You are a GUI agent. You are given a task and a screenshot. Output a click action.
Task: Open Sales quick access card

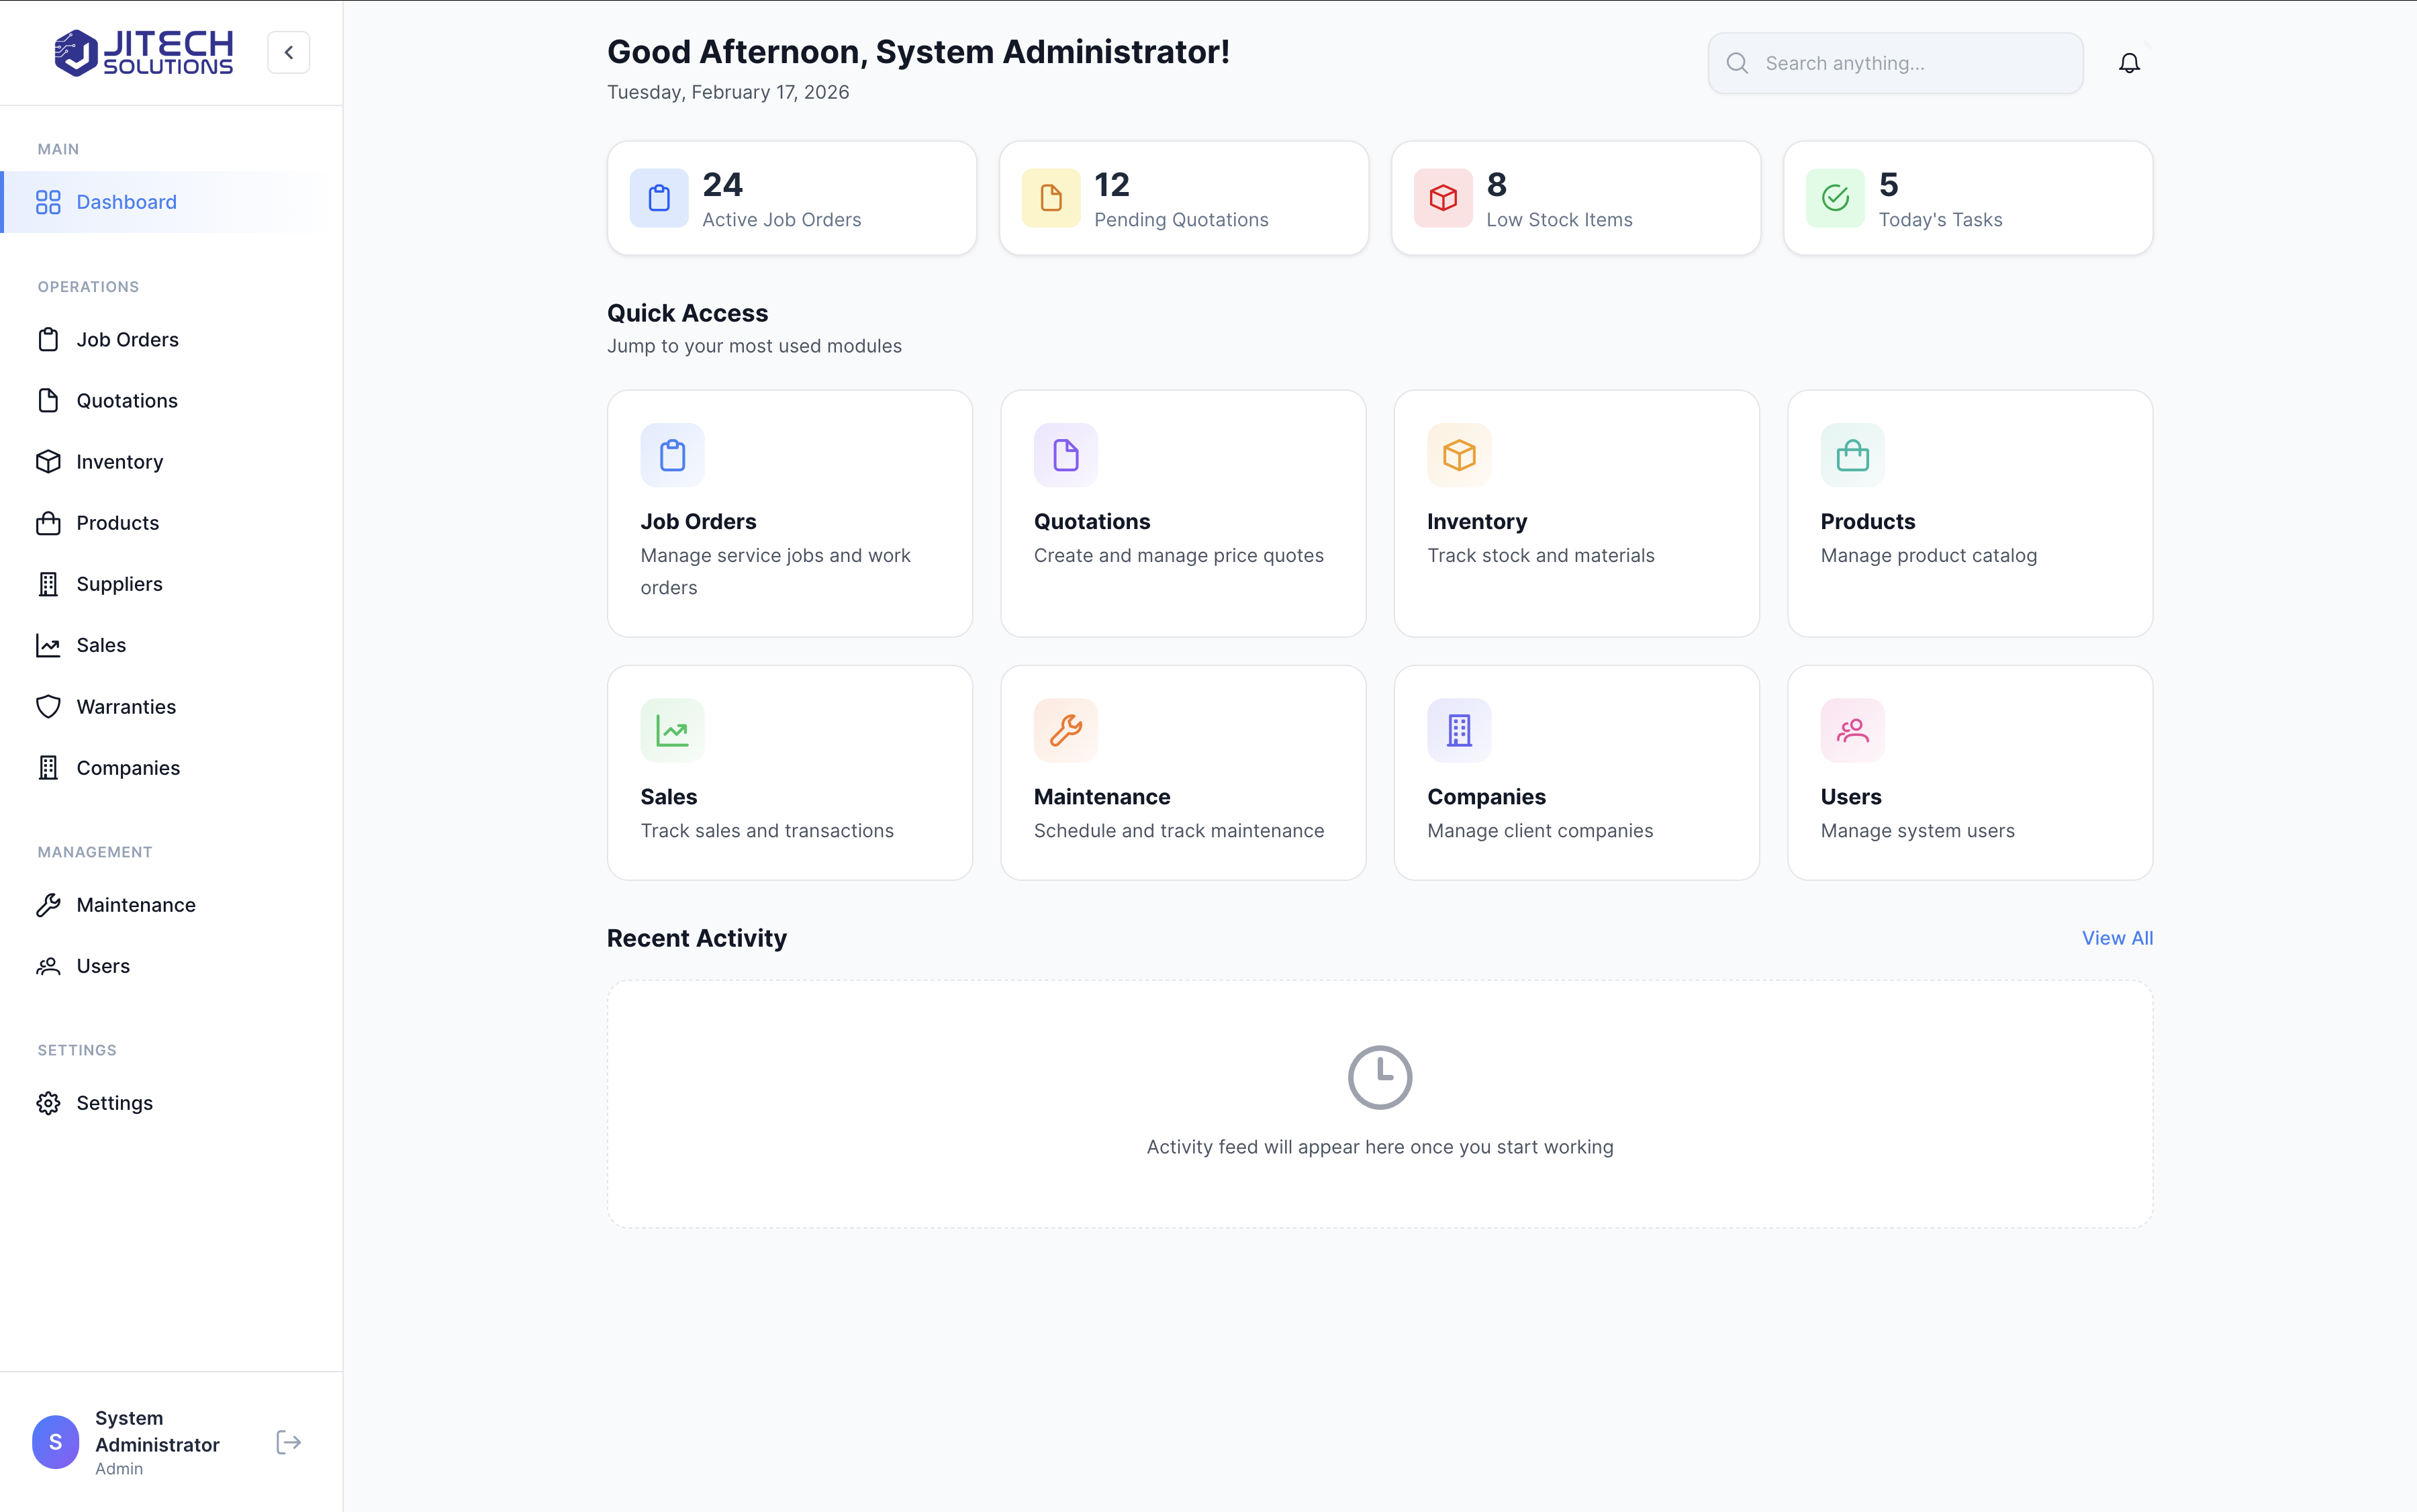(789, 773)
